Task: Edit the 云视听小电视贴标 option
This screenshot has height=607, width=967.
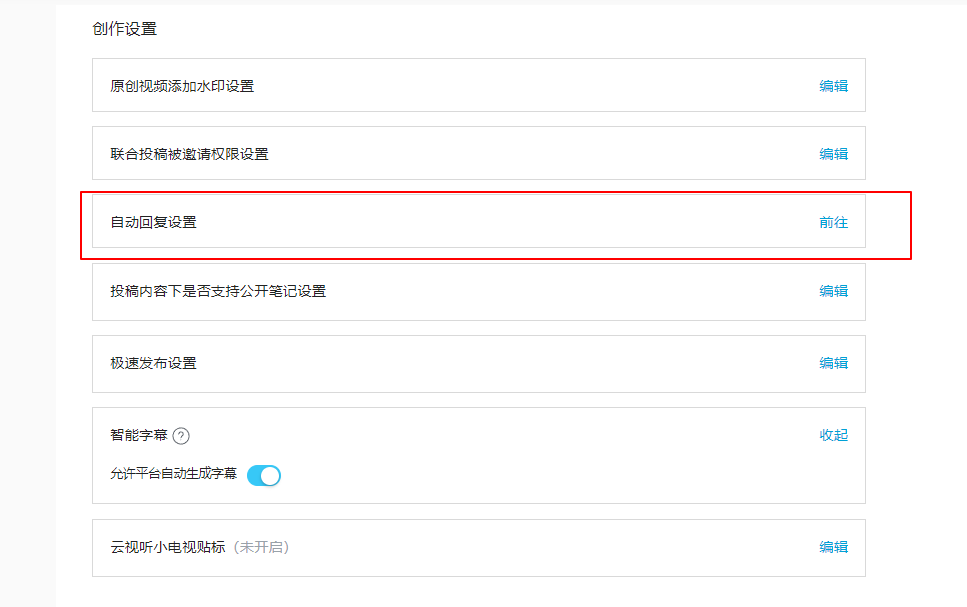Action: [833, 547]
